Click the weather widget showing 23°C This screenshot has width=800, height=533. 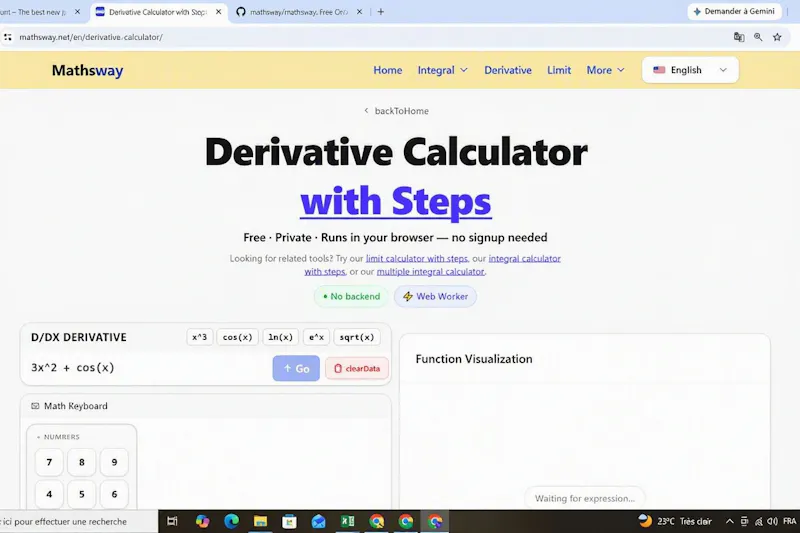(x=675, y=521)
